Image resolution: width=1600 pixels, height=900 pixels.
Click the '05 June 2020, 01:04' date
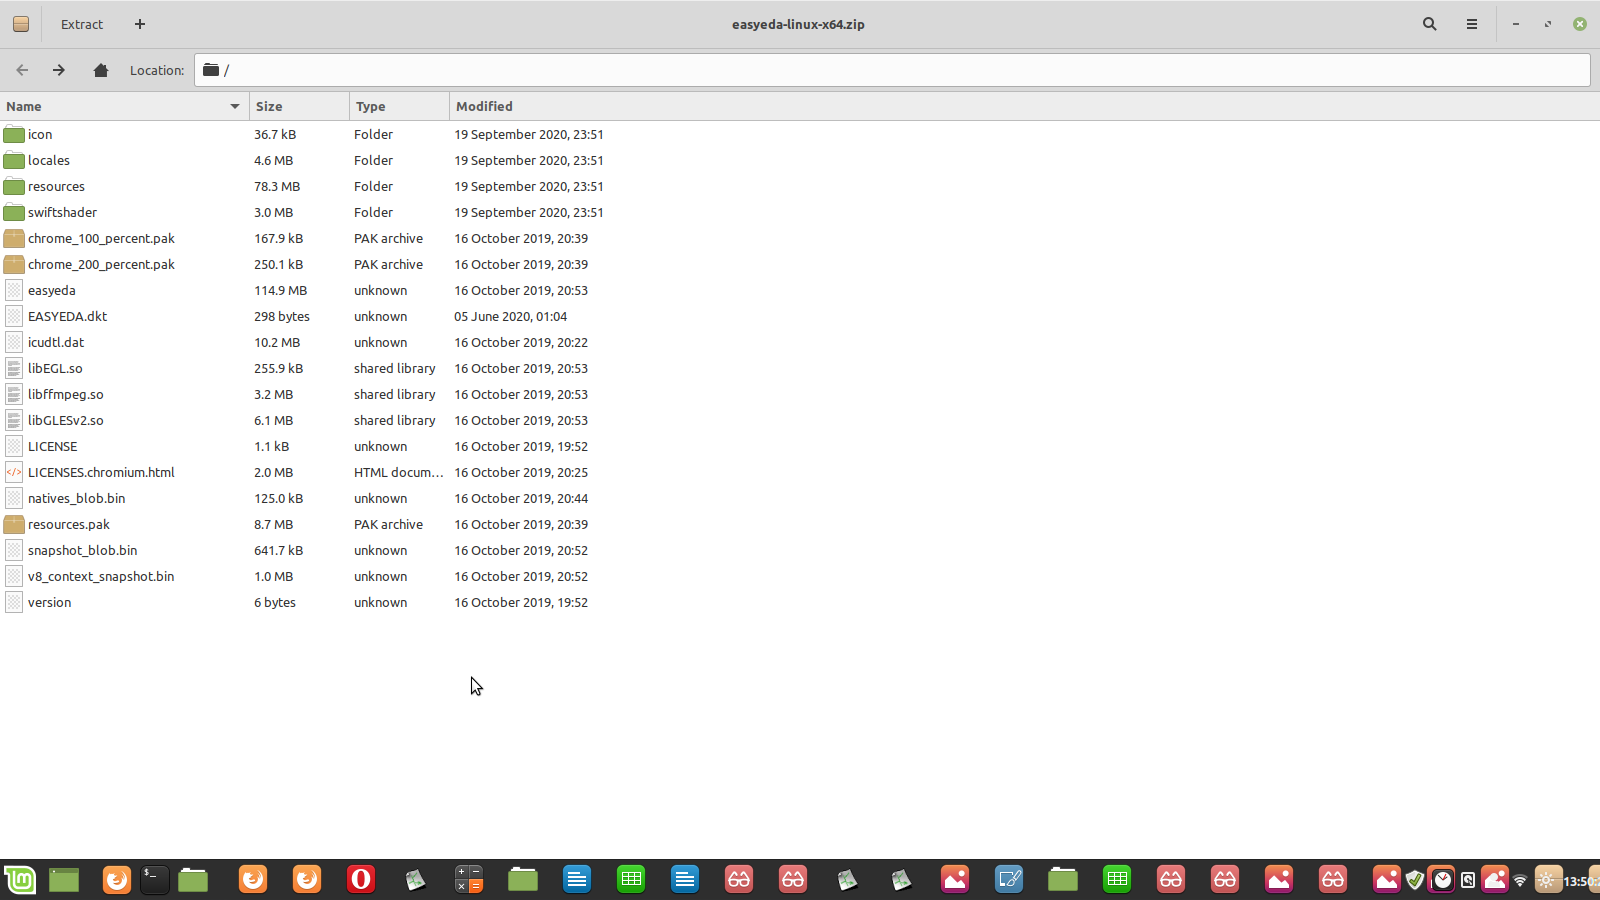510,316
